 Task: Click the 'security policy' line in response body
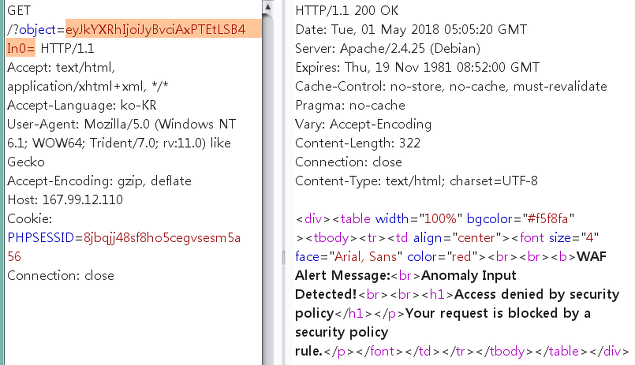point(341,332)
